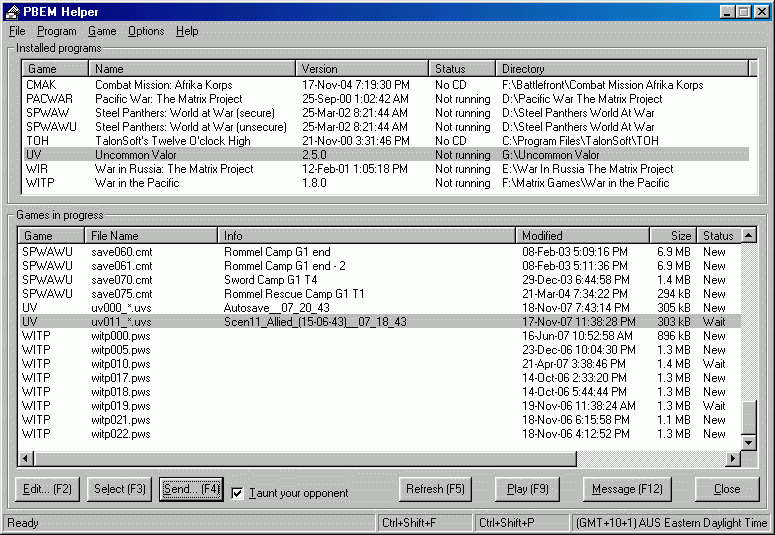Select Steel Panthers: World at War (secure)

click(x=387, y=113)
